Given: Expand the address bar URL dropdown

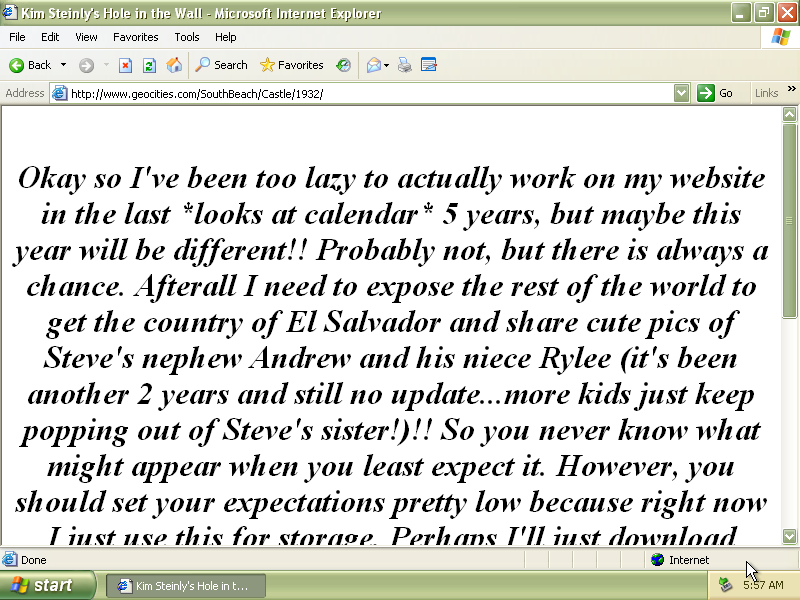Looking at the screenshot, I should 681,93.
